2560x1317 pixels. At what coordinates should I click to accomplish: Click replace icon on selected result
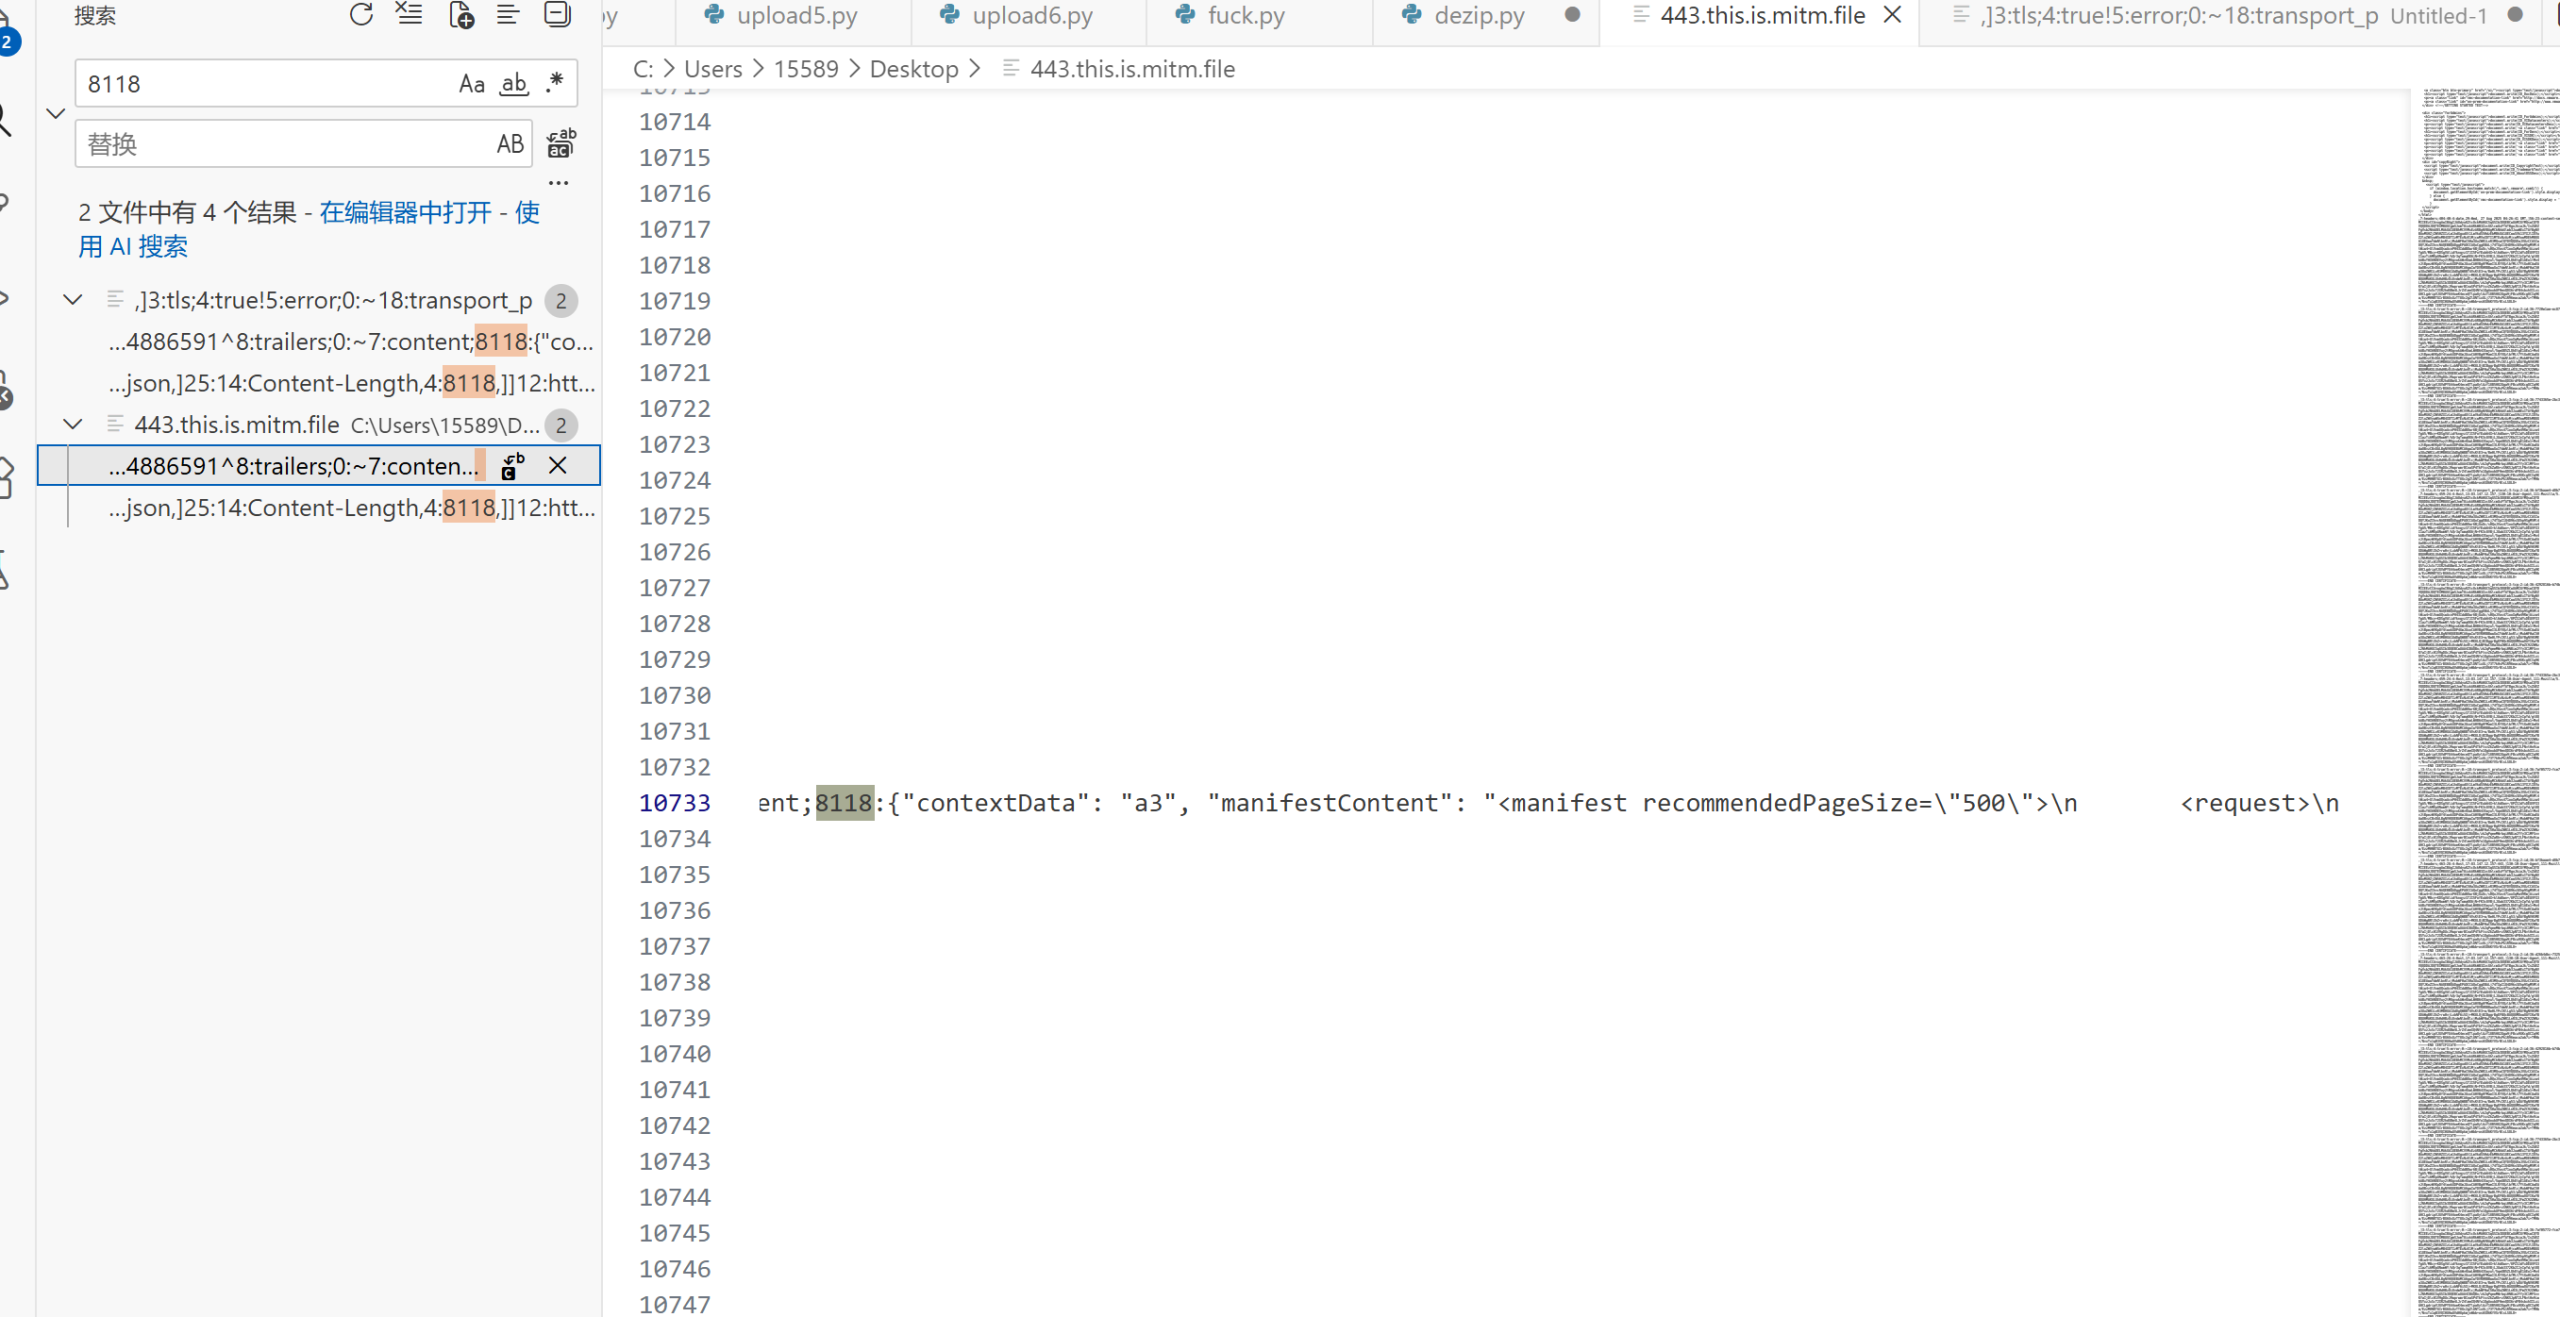coord(513,466)
